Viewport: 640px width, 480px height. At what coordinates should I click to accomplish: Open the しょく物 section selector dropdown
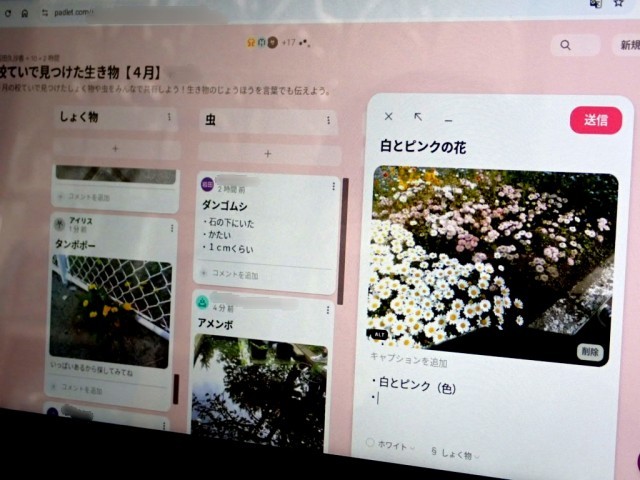456,452
